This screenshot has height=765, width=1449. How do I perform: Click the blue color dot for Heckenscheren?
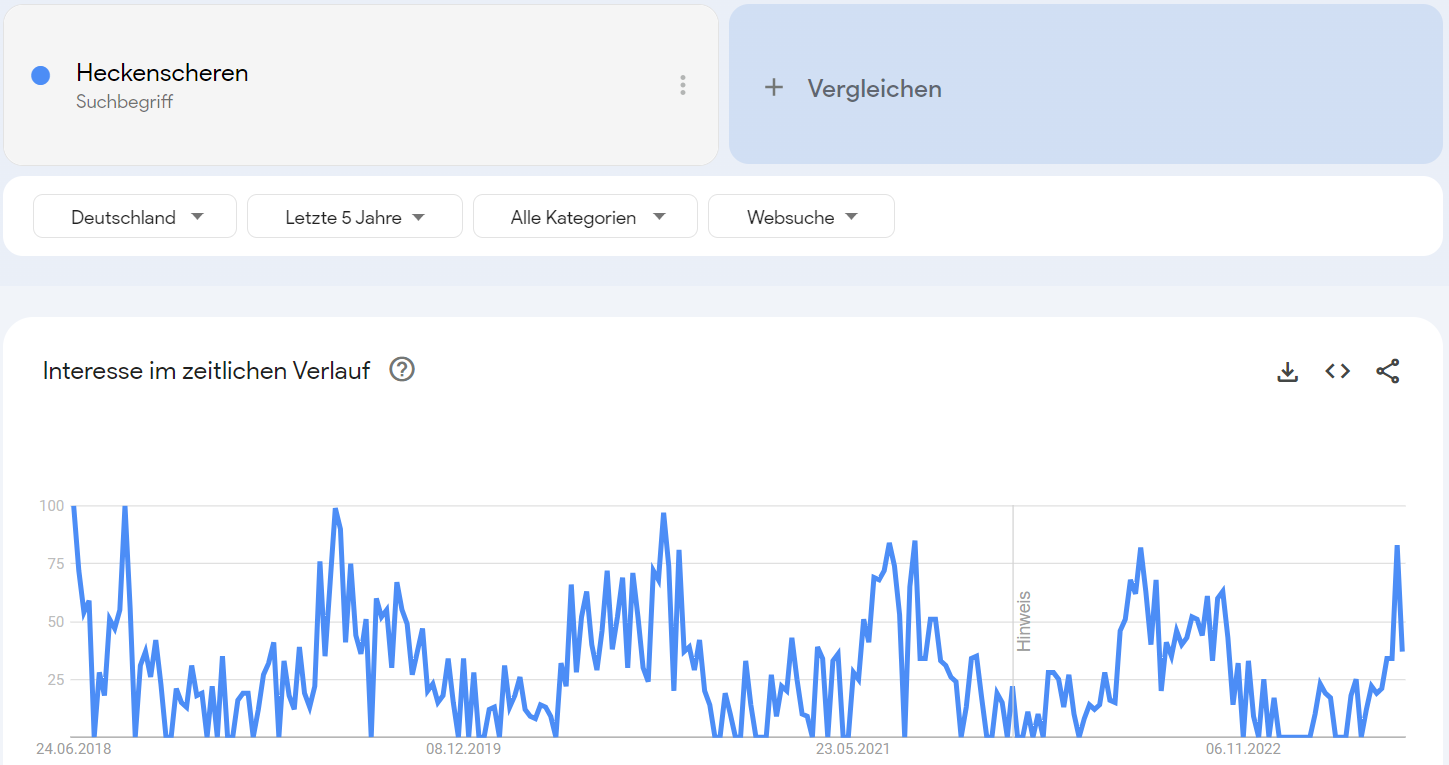click(41, 75)
